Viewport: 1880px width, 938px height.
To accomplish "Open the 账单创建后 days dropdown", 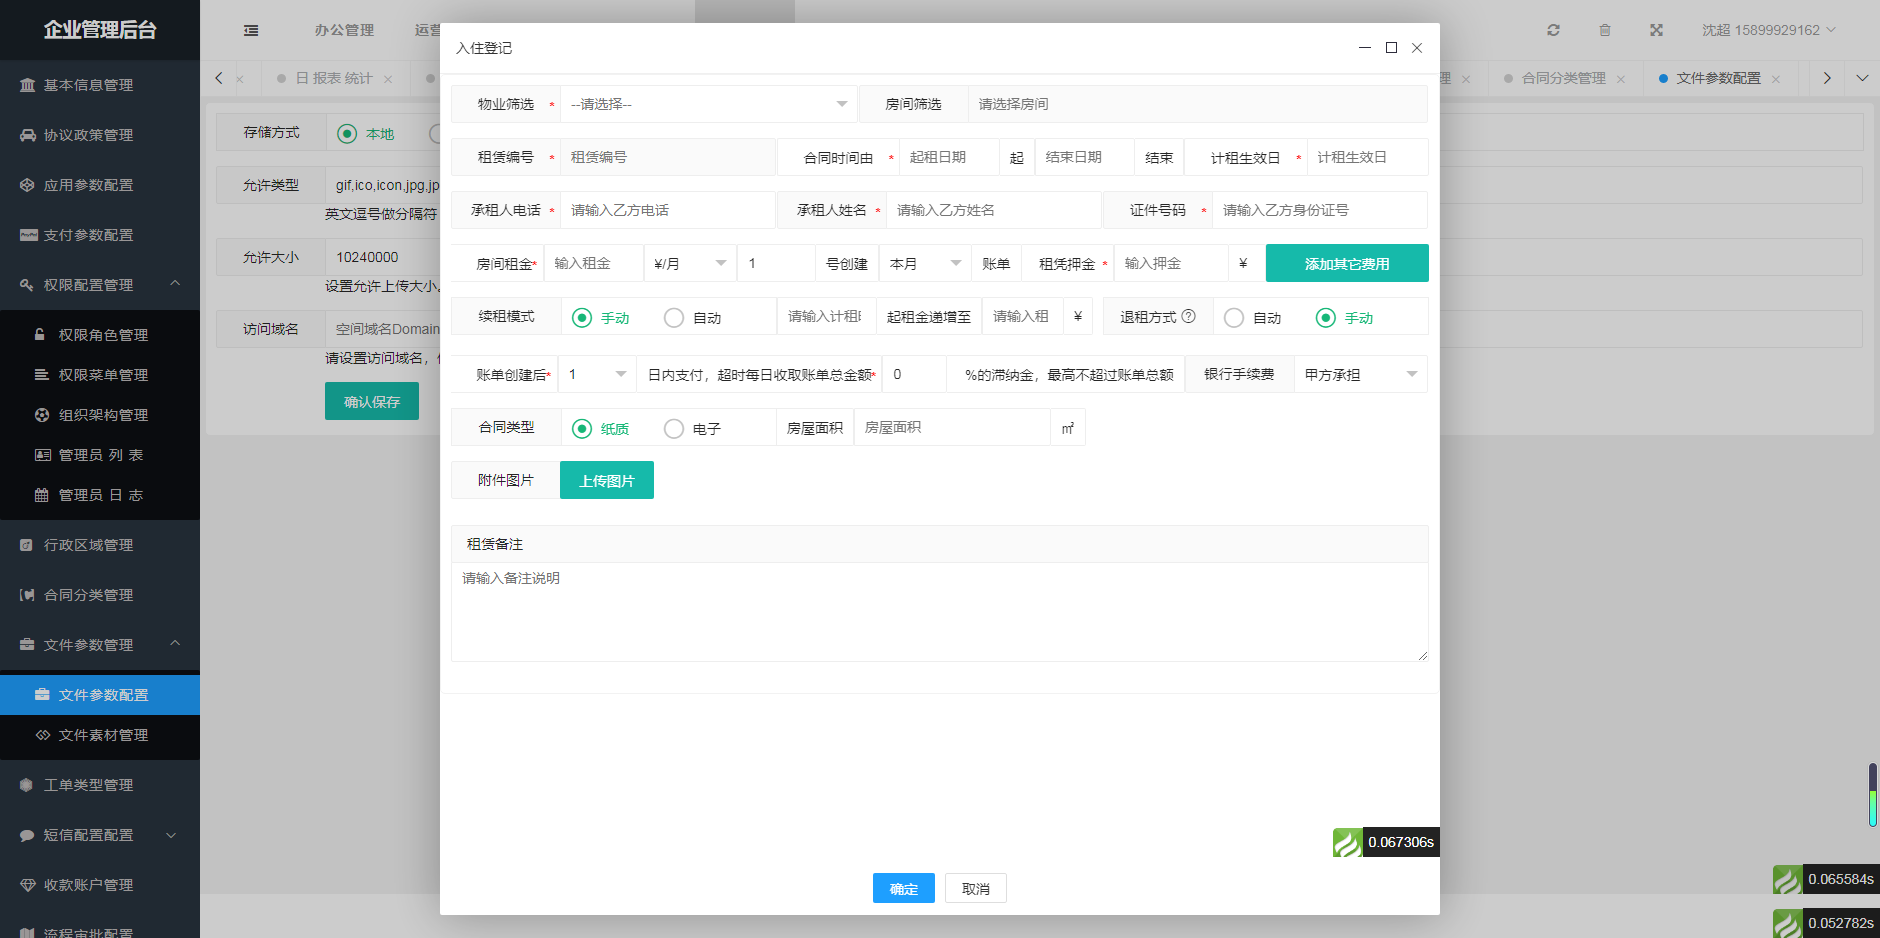I will (597, 374).
